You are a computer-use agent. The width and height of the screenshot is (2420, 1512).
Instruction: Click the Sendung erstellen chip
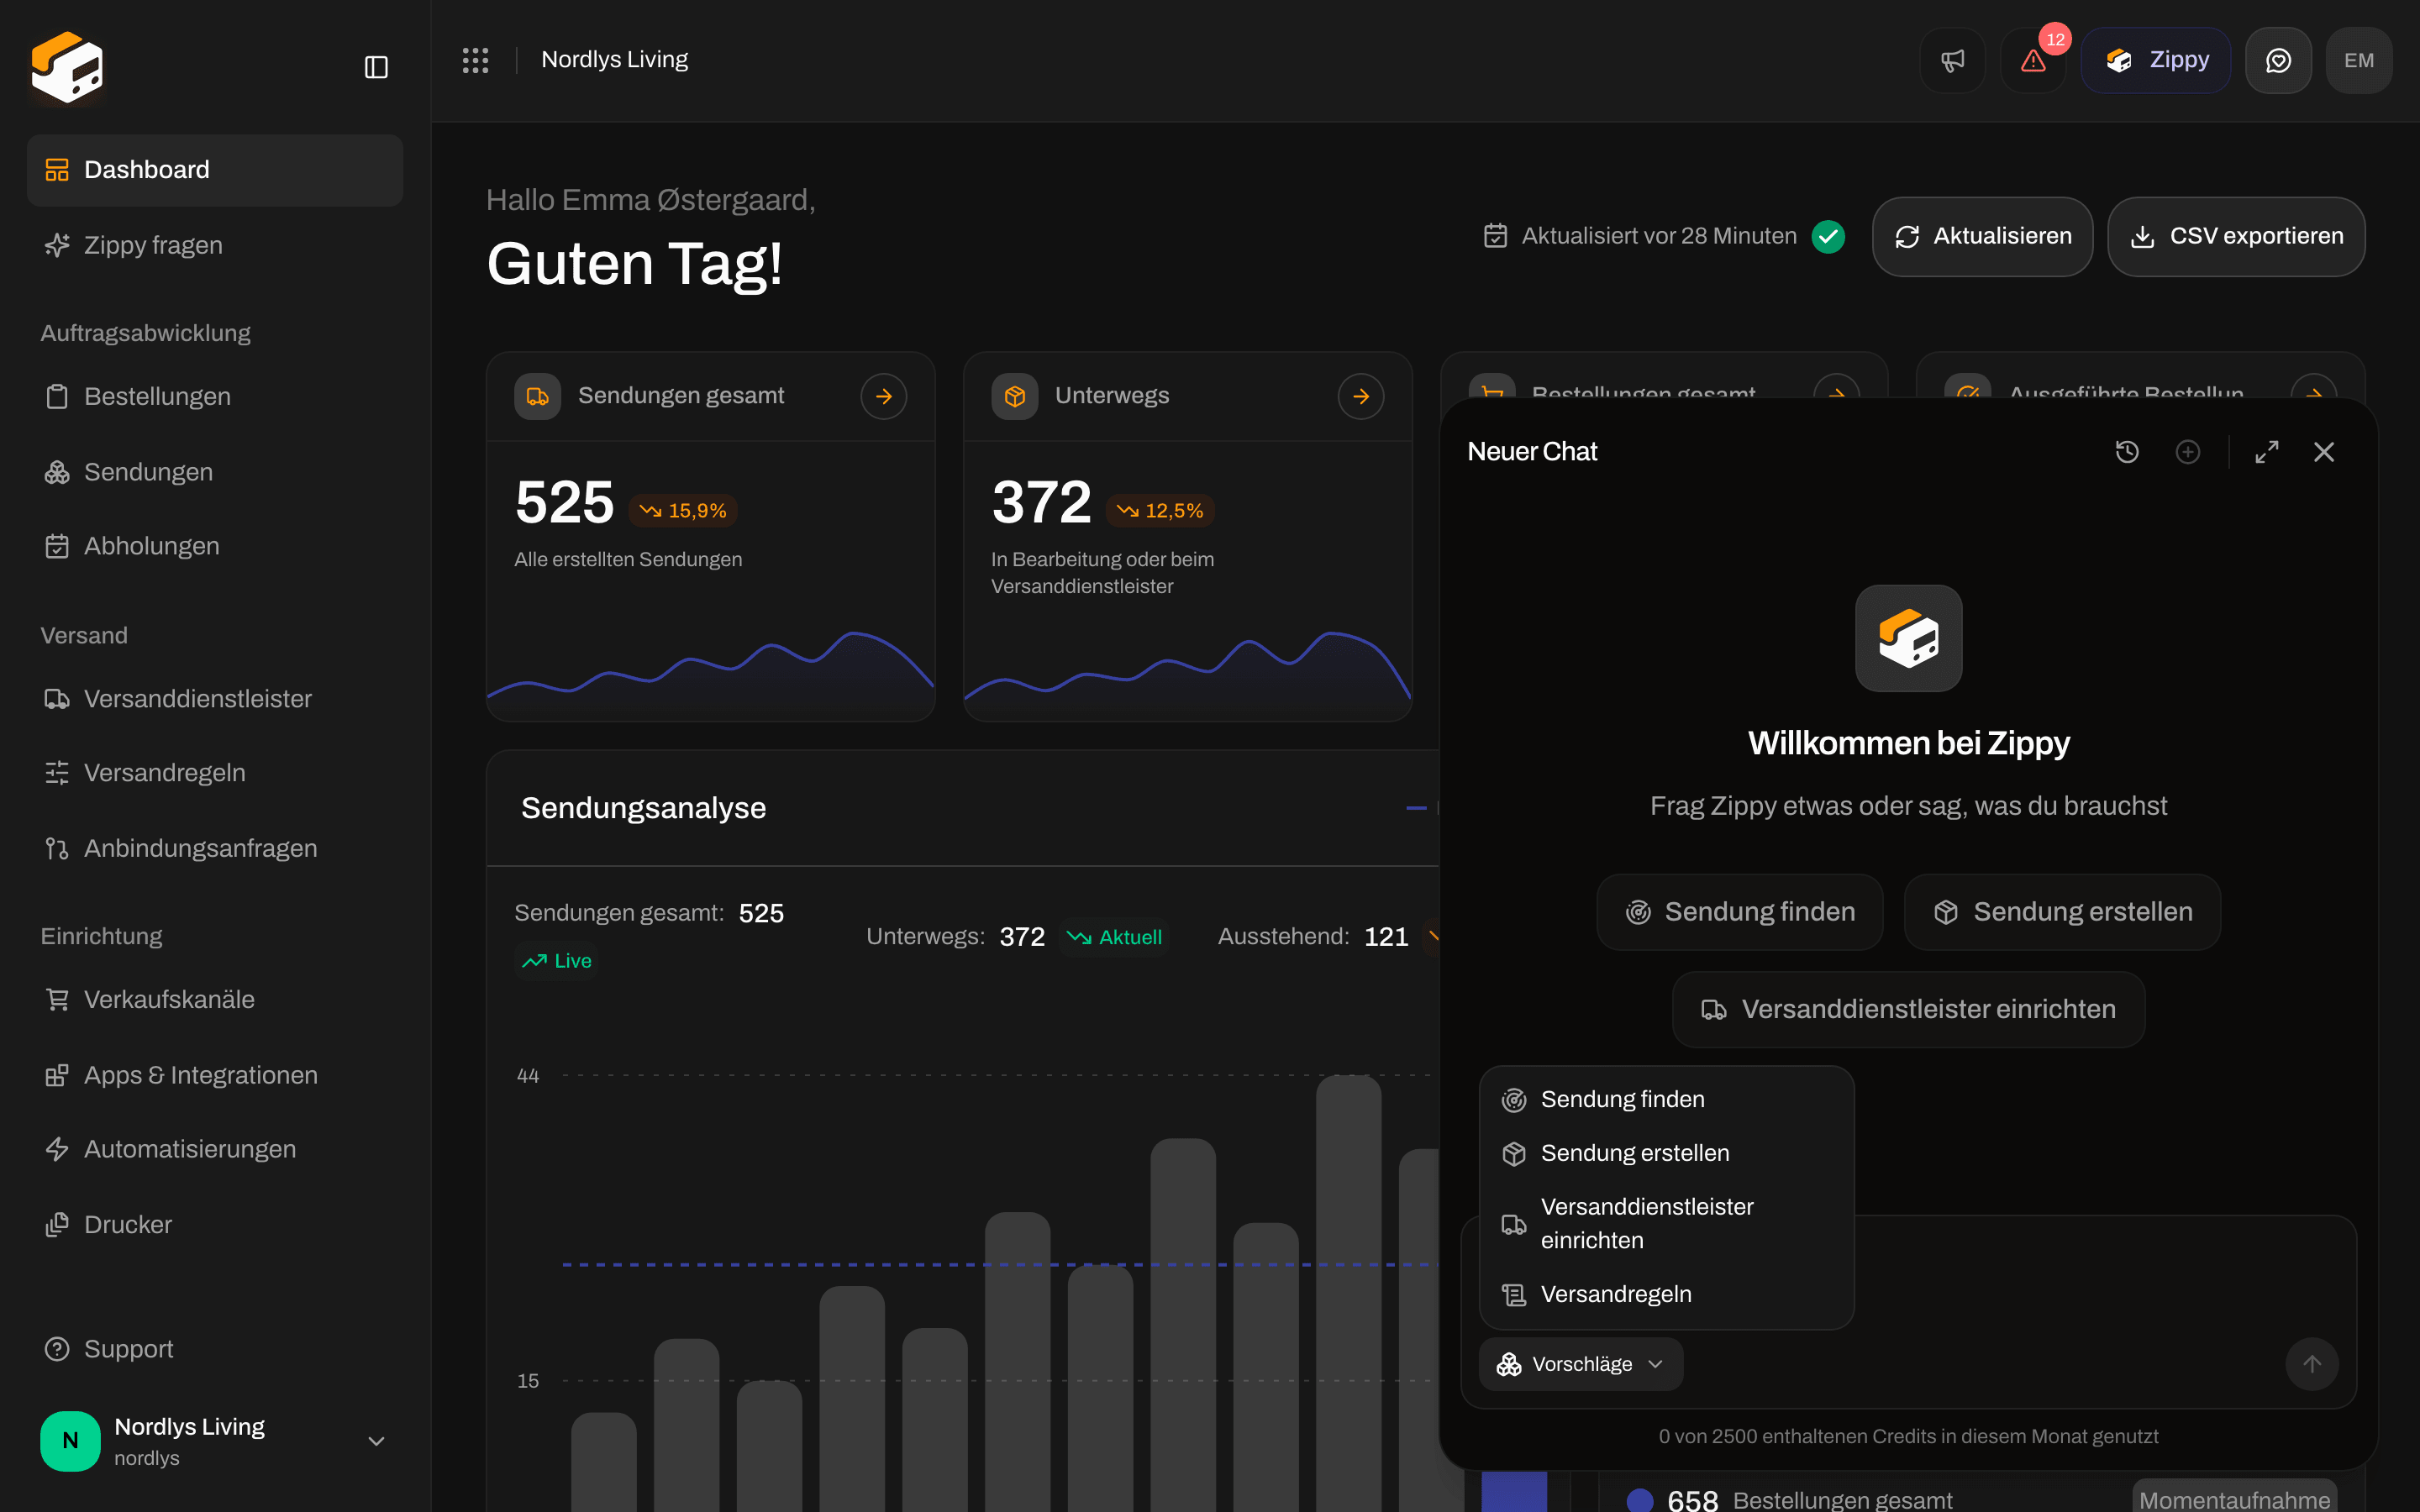pyautogui.click(x=2062, y=912)
